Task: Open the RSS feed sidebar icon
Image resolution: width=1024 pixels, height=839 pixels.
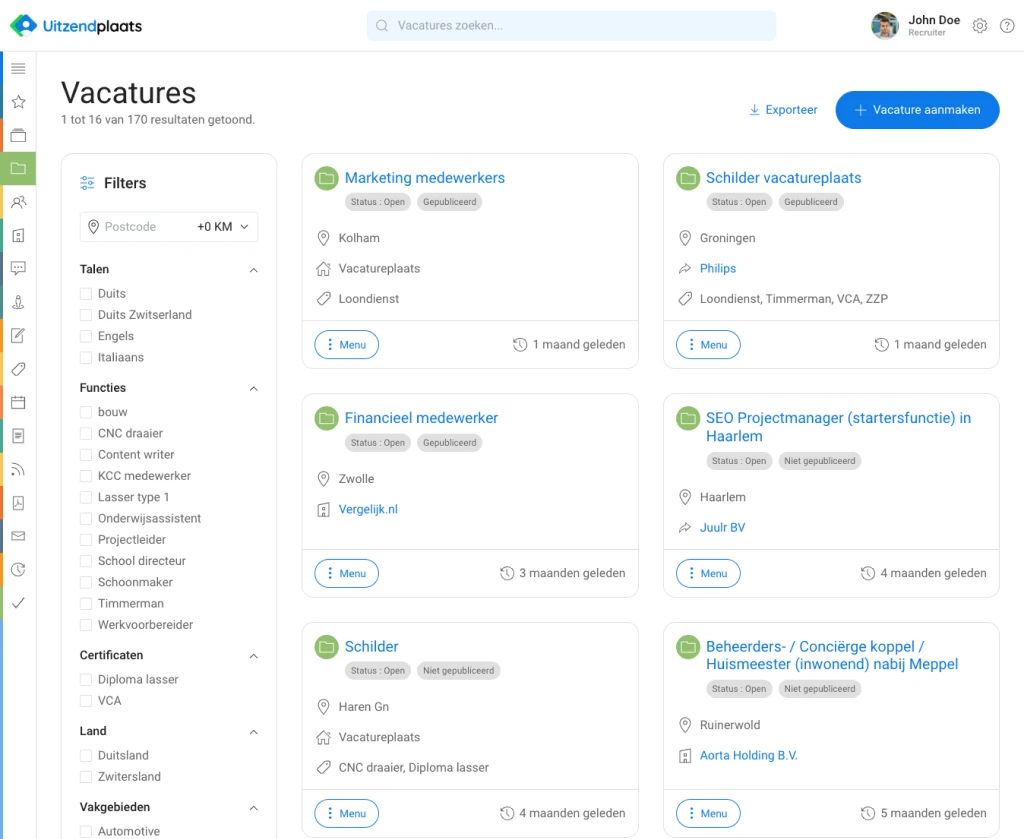Action: (18, 469)
